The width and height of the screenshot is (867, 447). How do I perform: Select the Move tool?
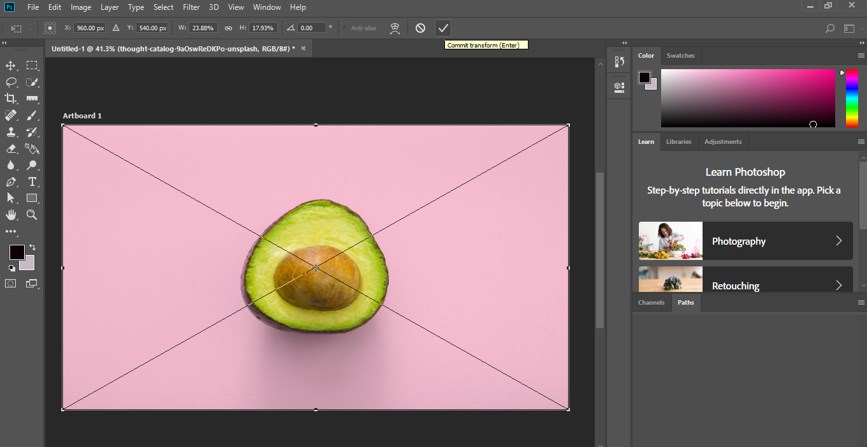tap(11, 66)
